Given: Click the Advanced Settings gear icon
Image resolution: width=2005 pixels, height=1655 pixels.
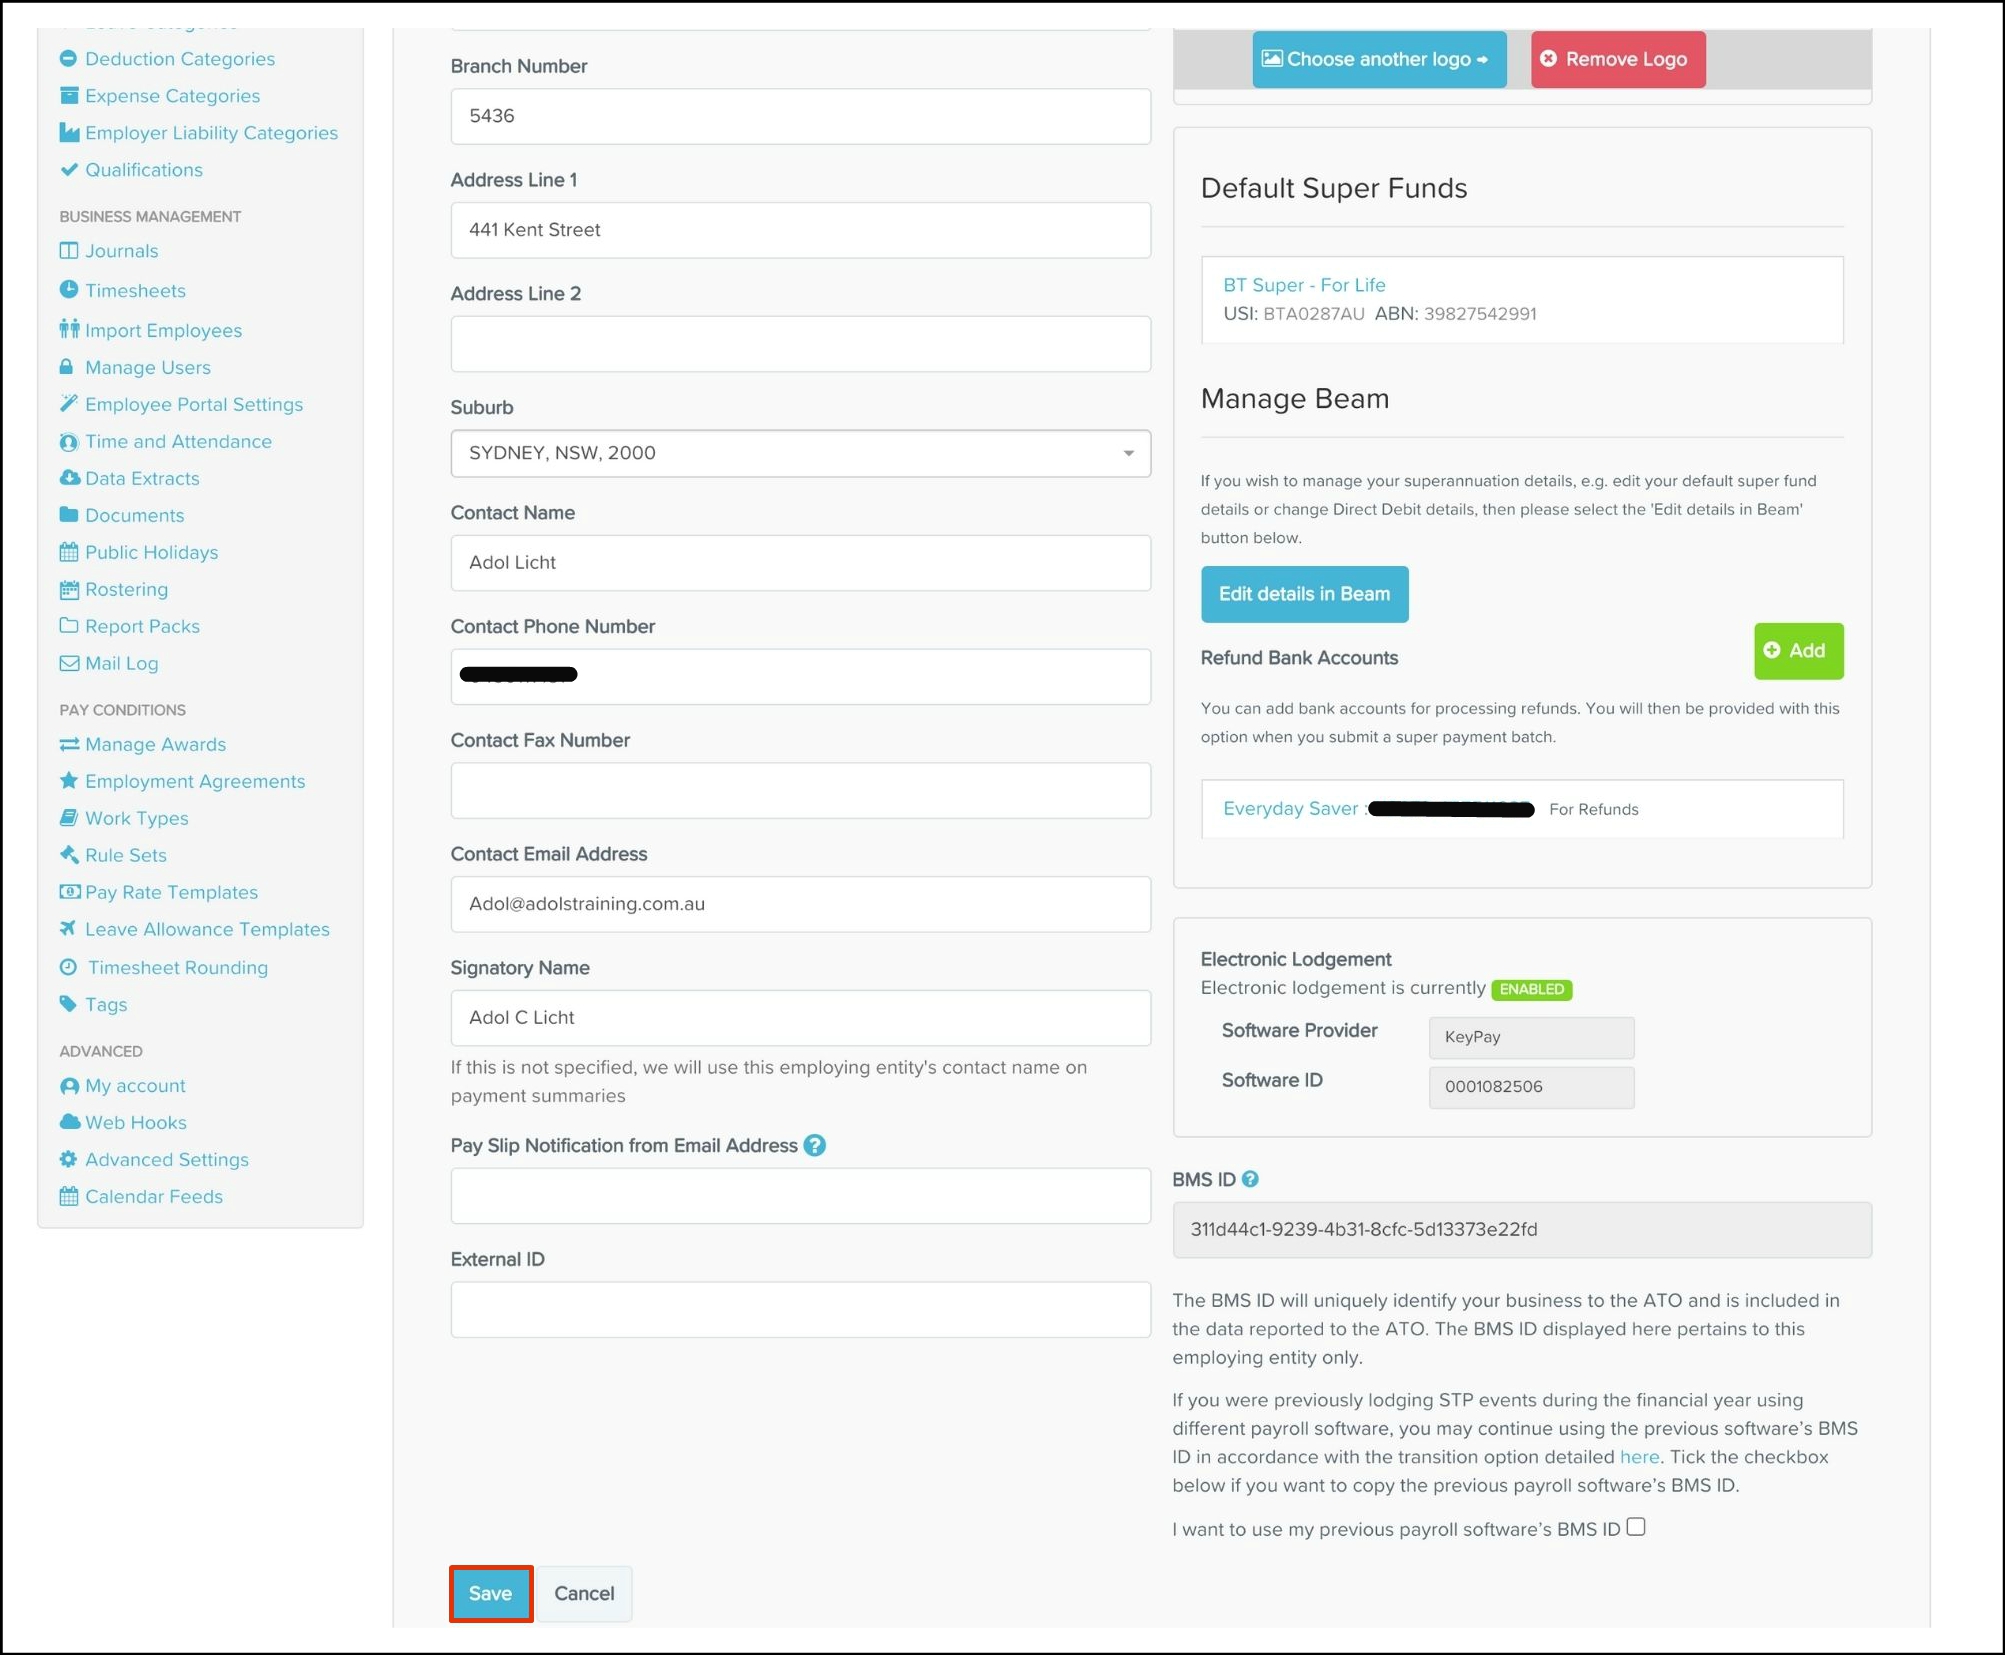Looking at the screenshot, I should [68, 1159].
